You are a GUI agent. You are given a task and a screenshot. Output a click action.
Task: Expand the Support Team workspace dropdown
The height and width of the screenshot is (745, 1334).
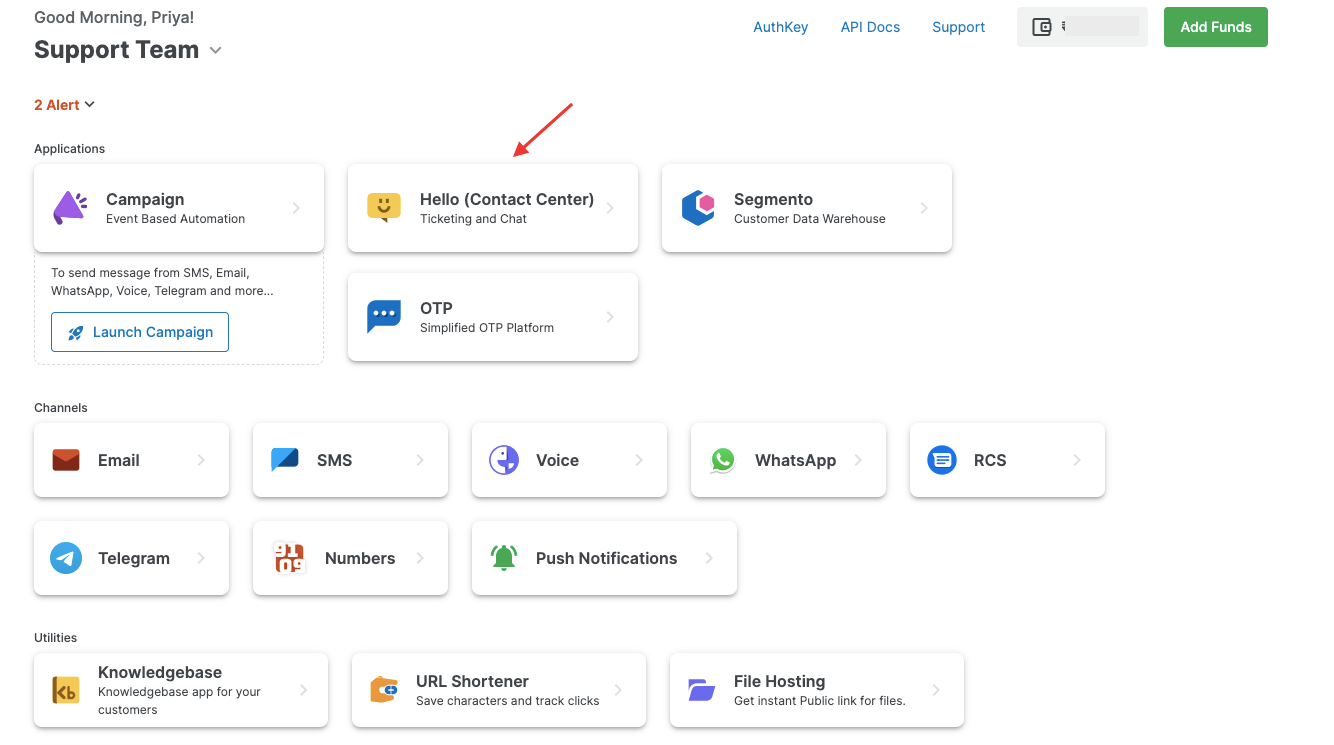click(215, 50)
